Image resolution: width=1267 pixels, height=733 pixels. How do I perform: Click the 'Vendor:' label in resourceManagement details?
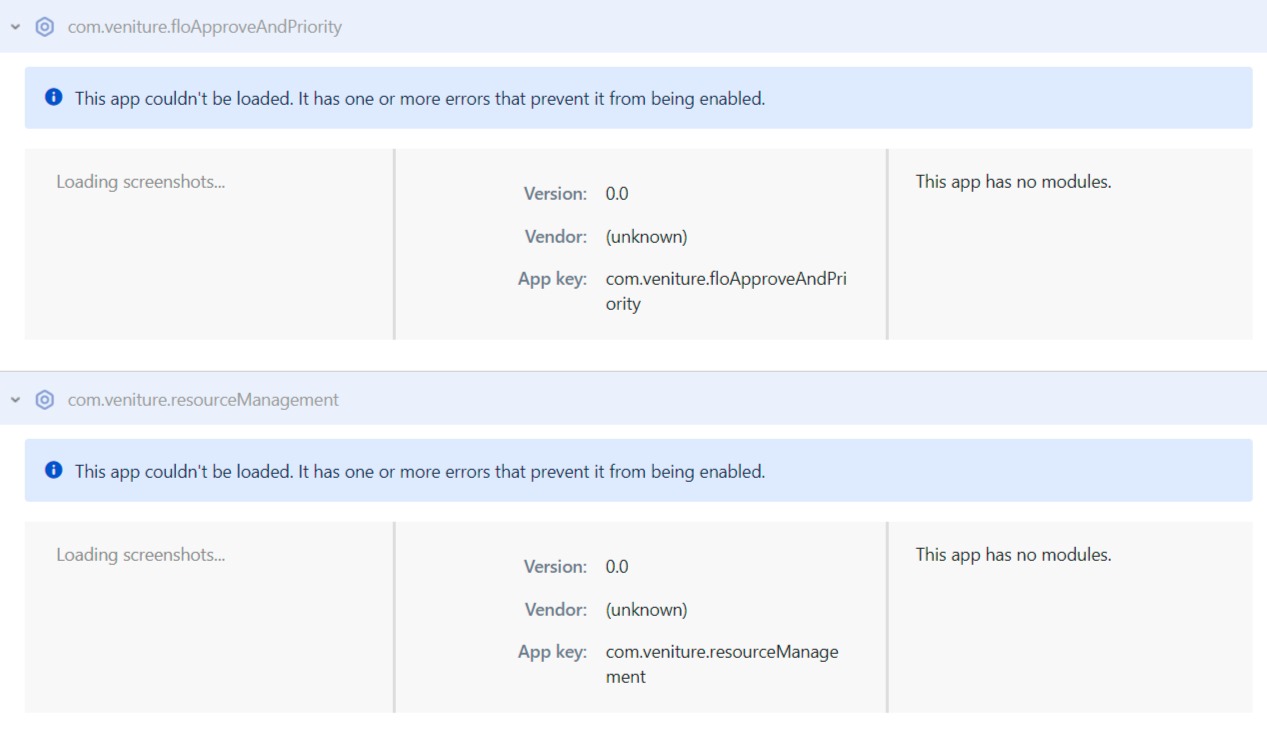(556, 610)
